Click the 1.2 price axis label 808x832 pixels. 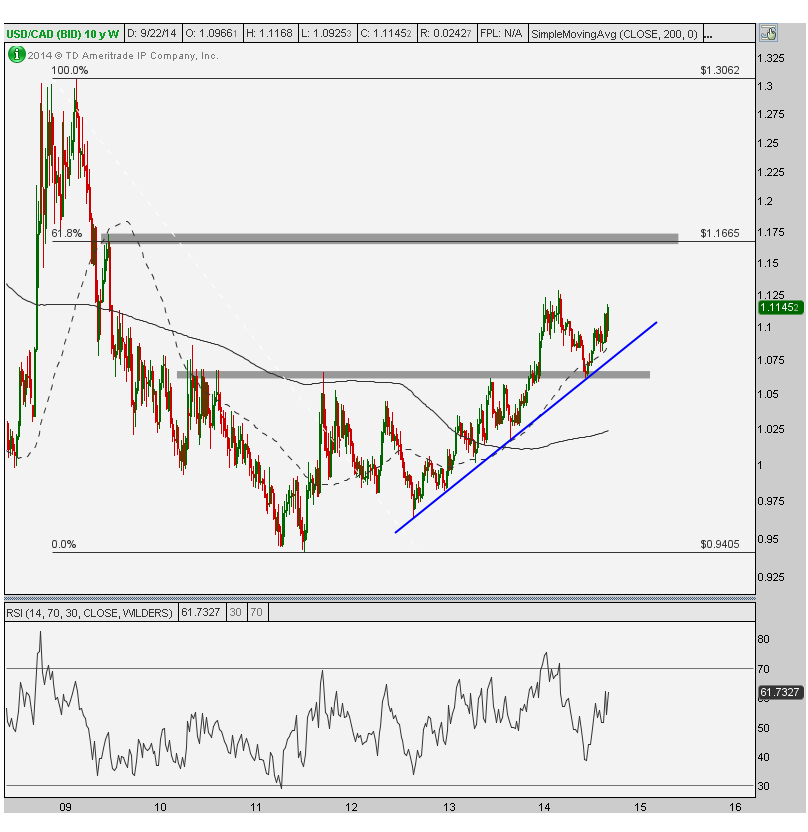point(765,202)
